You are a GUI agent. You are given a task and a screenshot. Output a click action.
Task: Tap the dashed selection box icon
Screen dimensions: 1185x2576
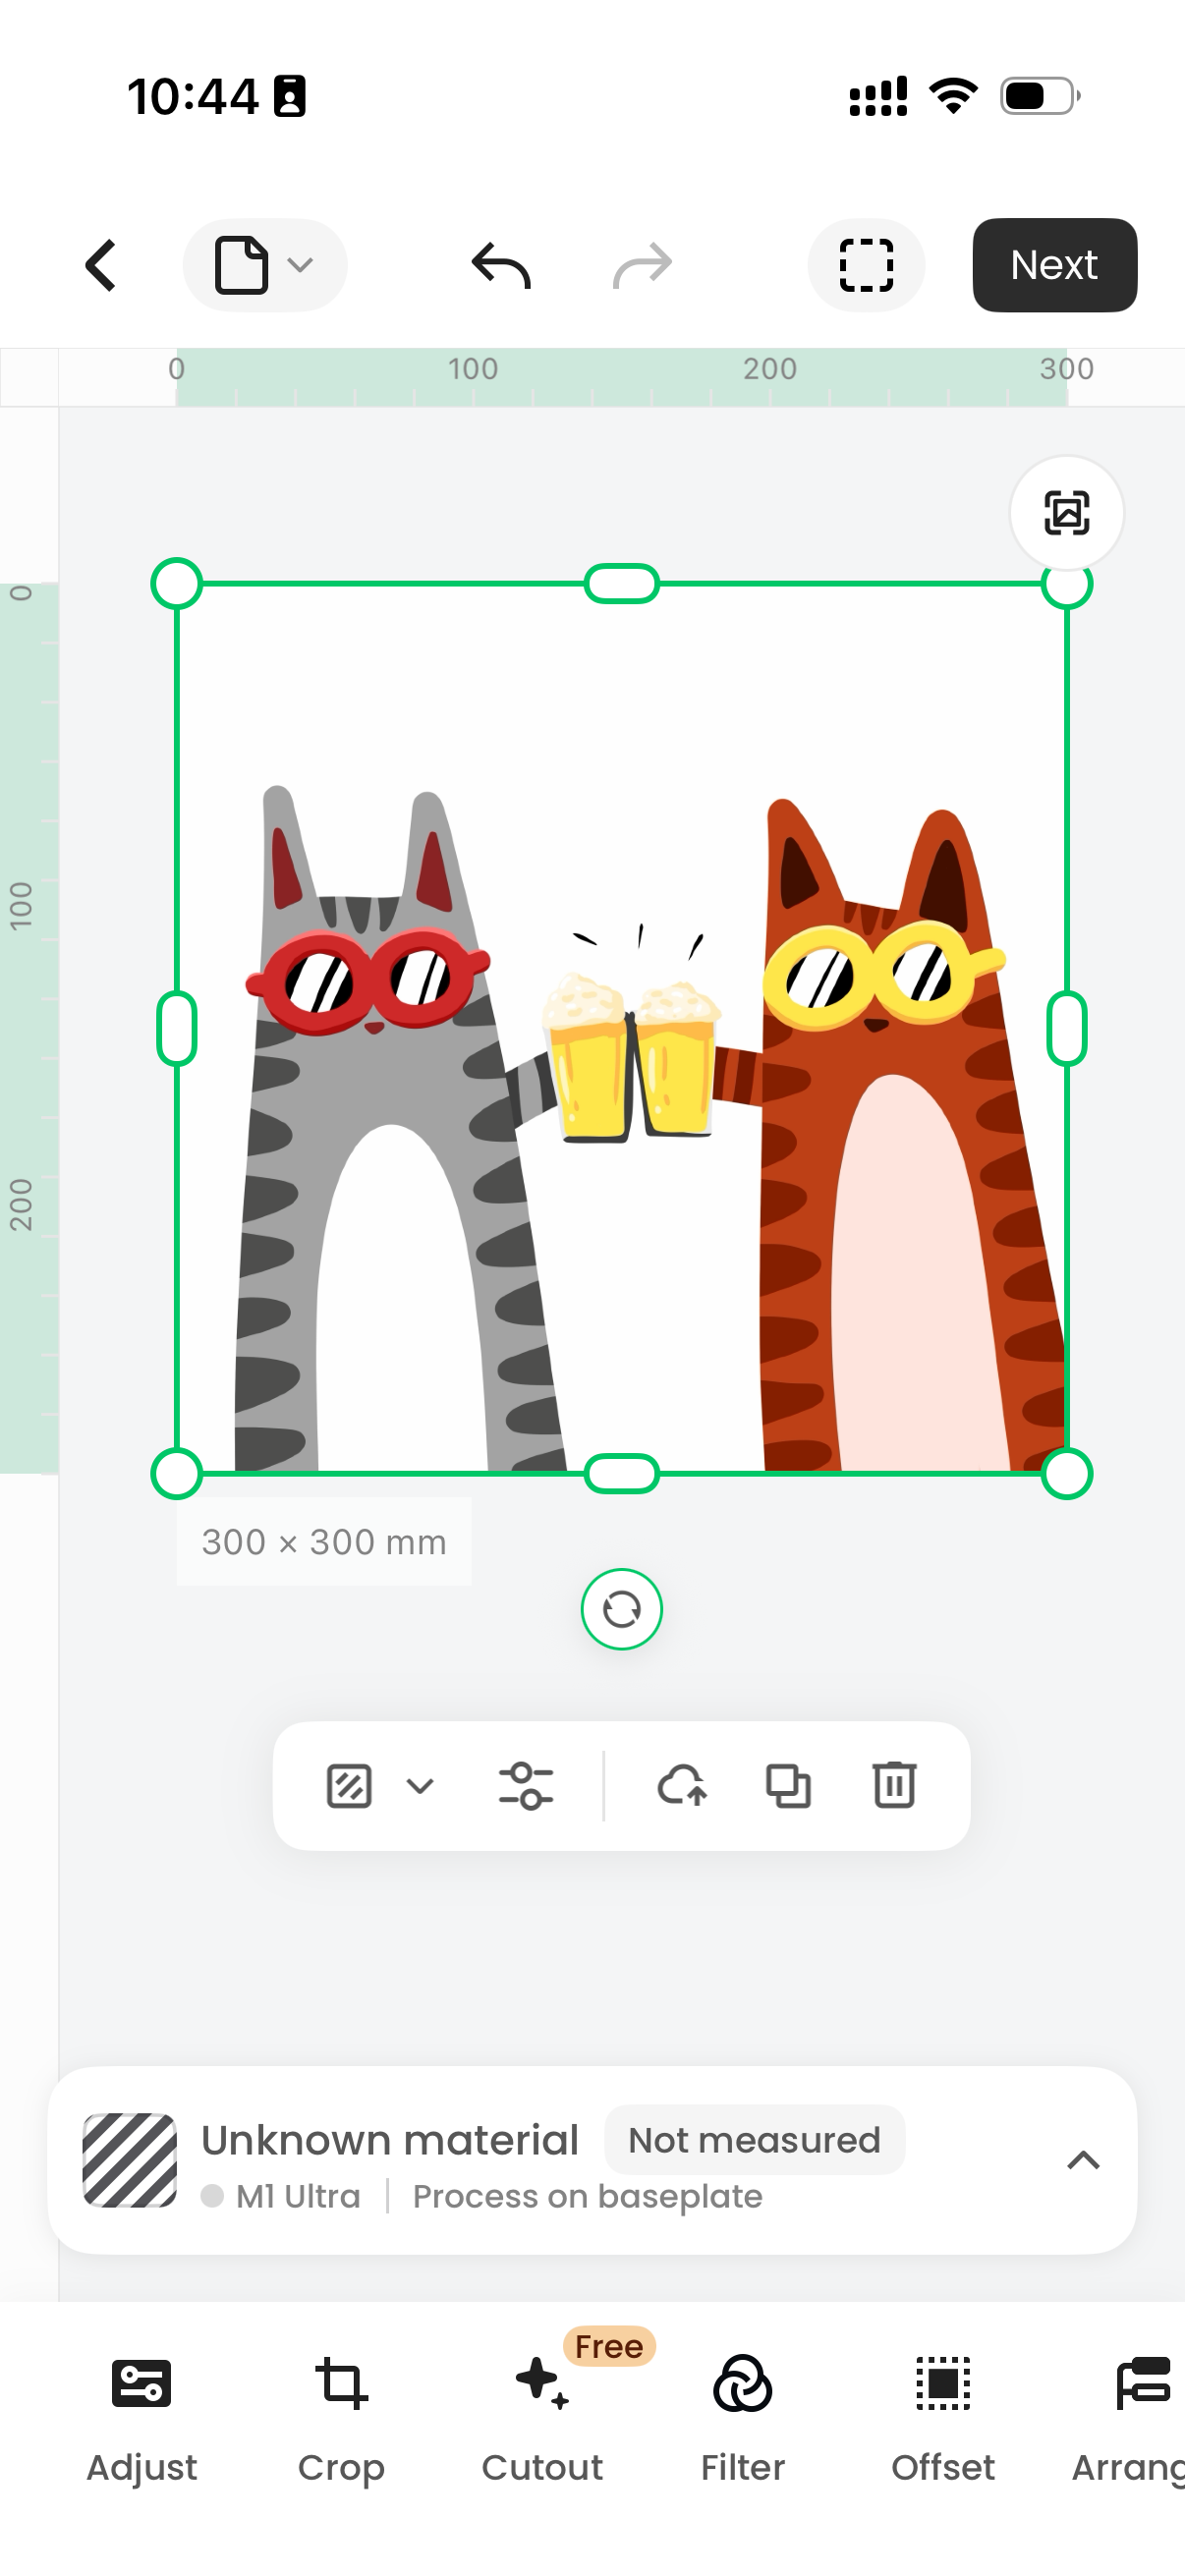tap(866, 265)
